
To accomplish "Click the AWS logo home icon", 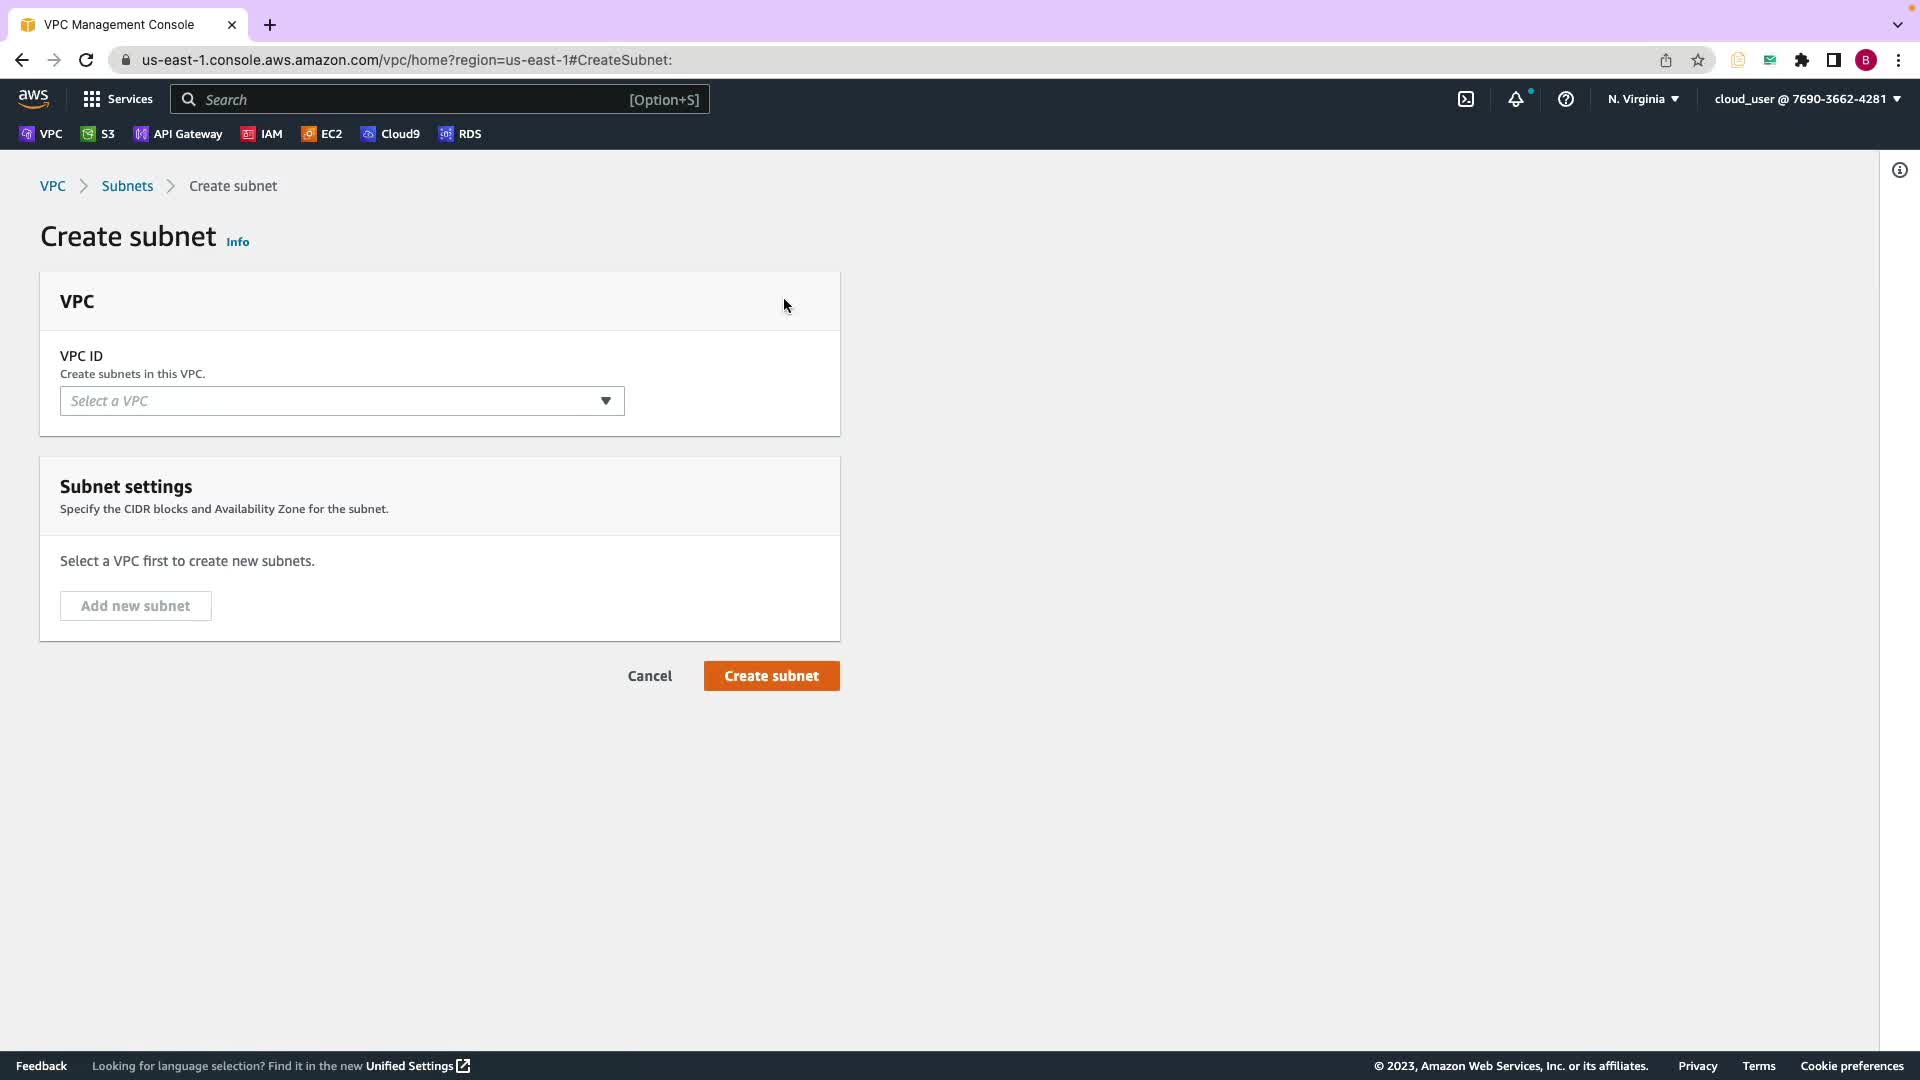I will (33, 98).
